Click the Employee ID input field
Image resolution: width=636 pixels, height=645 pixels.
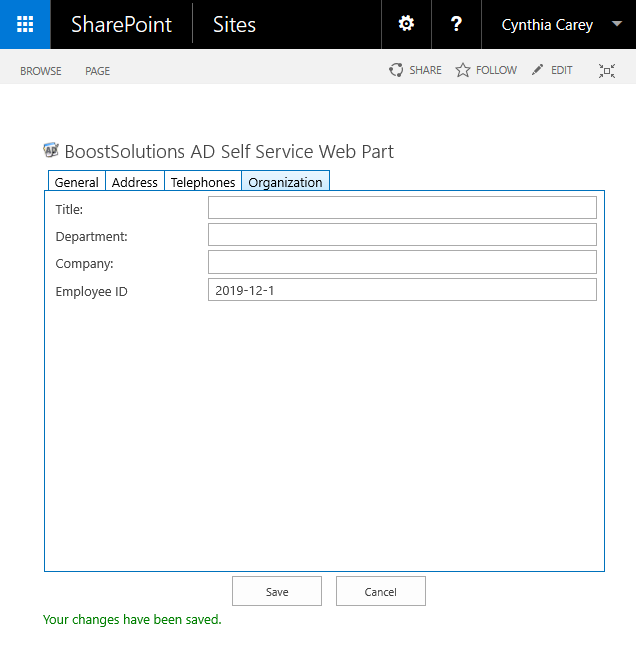(x=402, y=290)
